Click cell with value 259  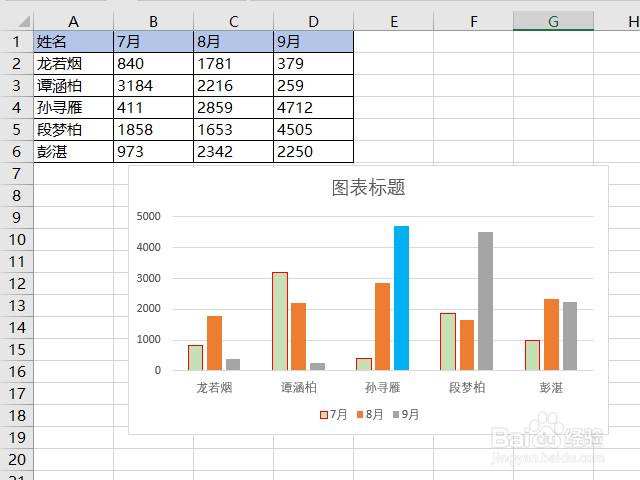(313, 86)
